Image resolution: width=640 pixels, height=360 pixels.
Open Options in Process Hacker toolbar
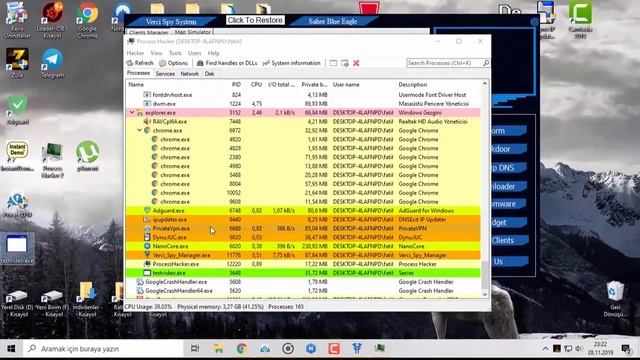coord(173,63)
